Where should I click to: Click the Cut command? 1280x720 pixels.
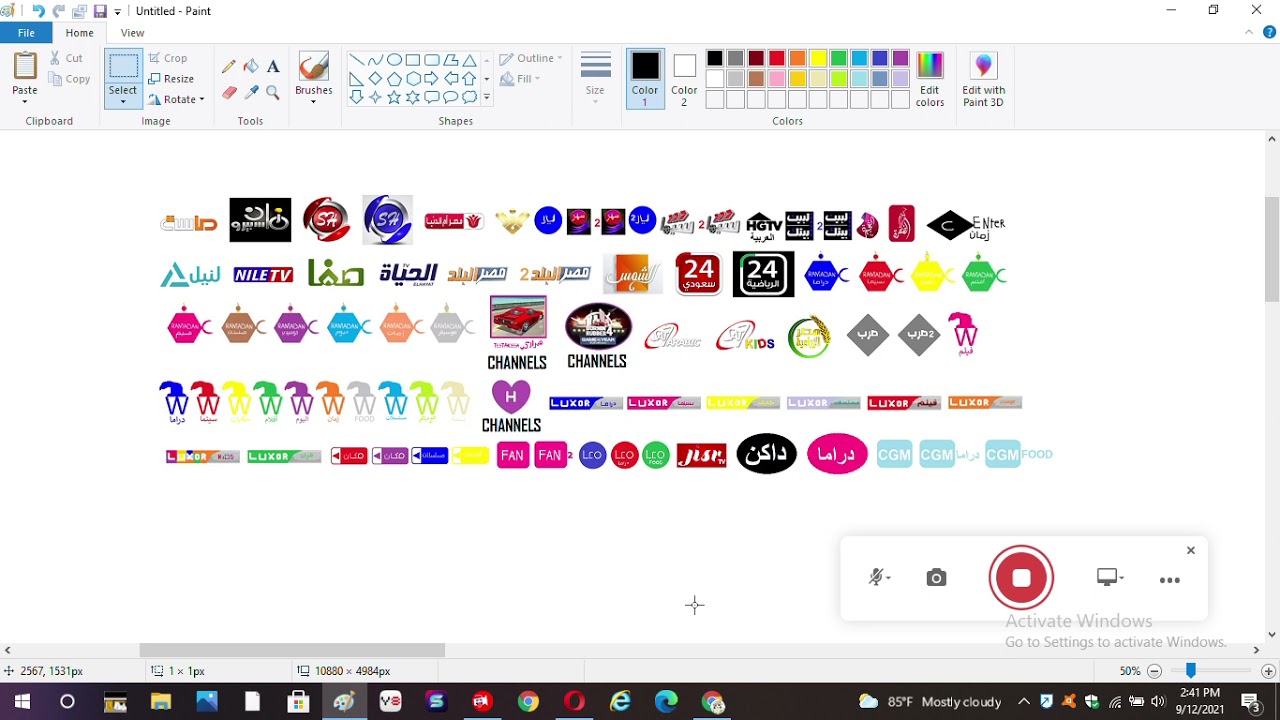coord(66,58)
